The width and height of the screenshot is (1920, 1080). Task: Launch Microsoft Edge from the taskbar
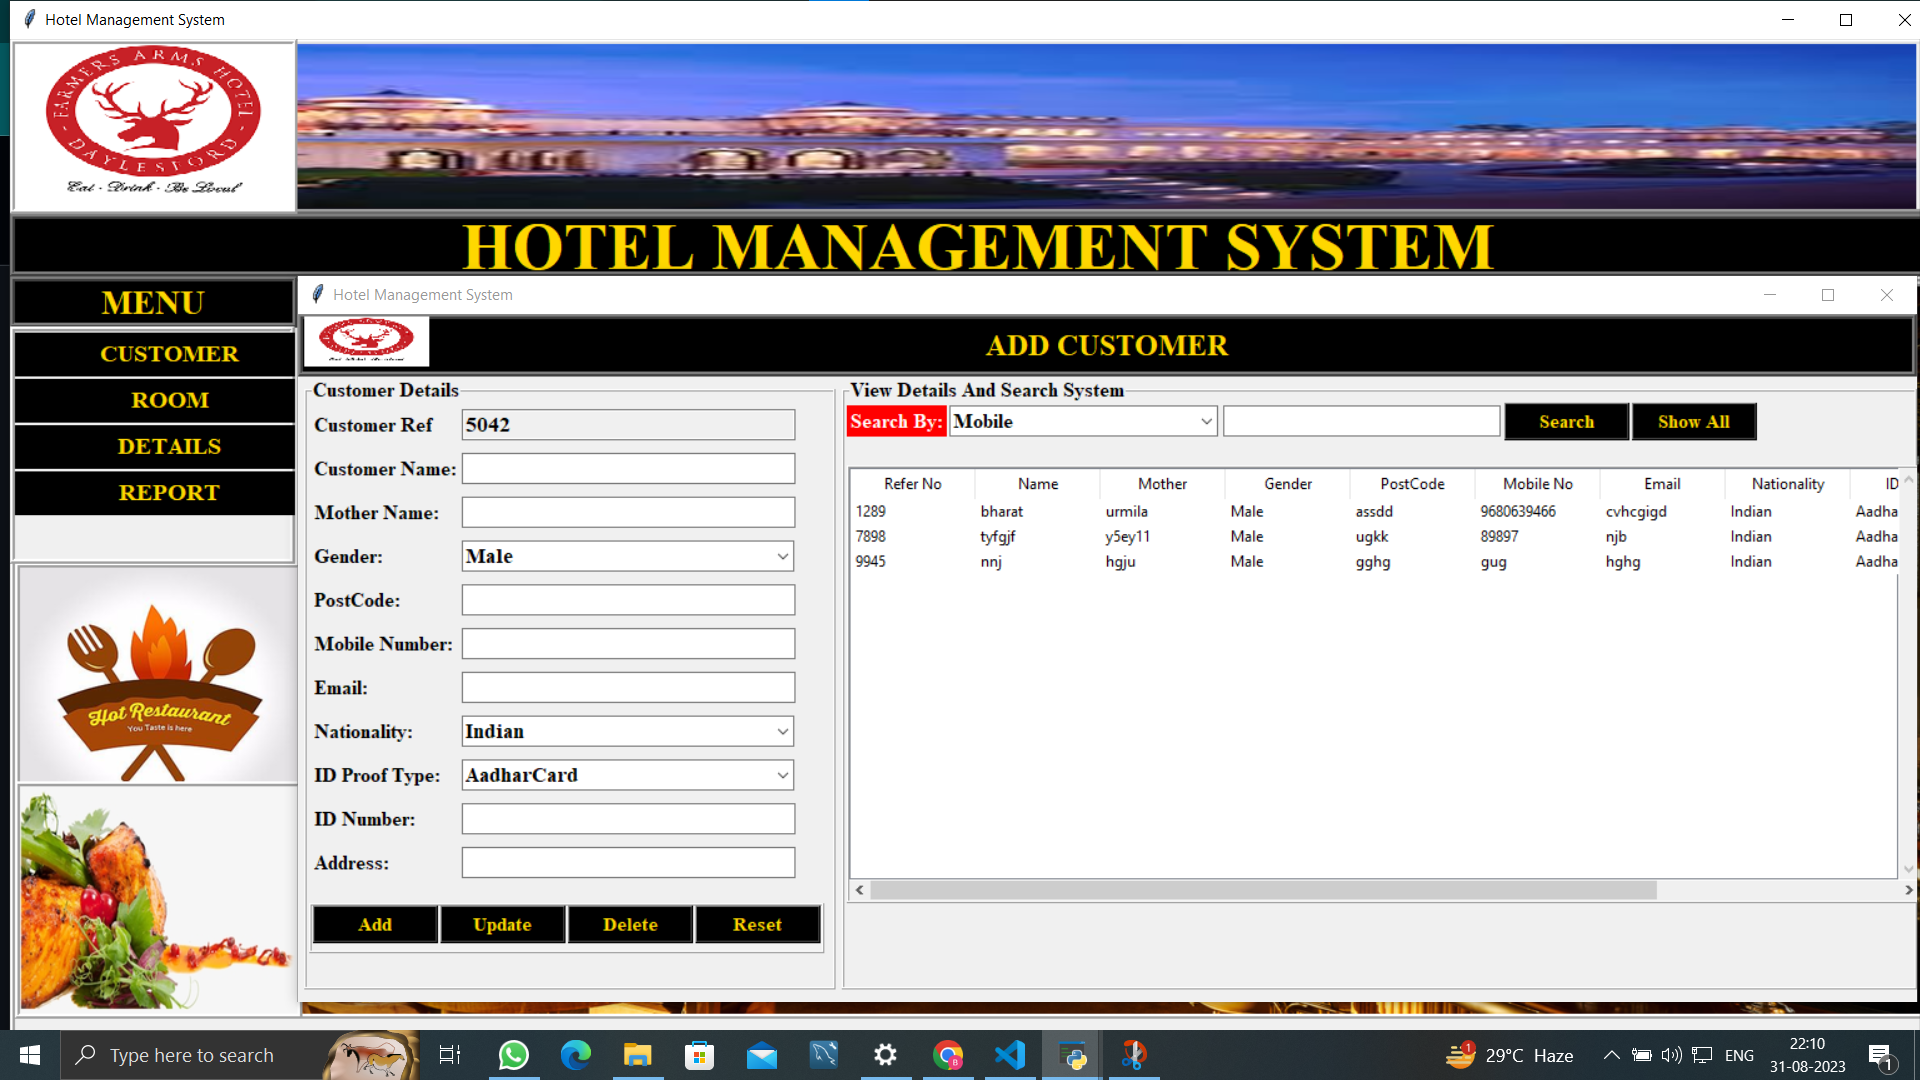575,1055
